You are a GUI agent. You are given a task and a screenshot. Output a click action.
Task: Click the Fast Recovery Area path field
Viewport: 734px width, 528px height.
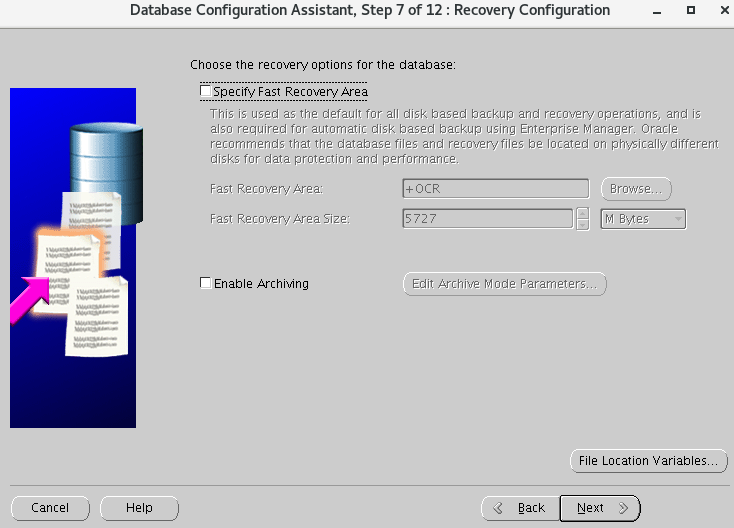(495, 189)
